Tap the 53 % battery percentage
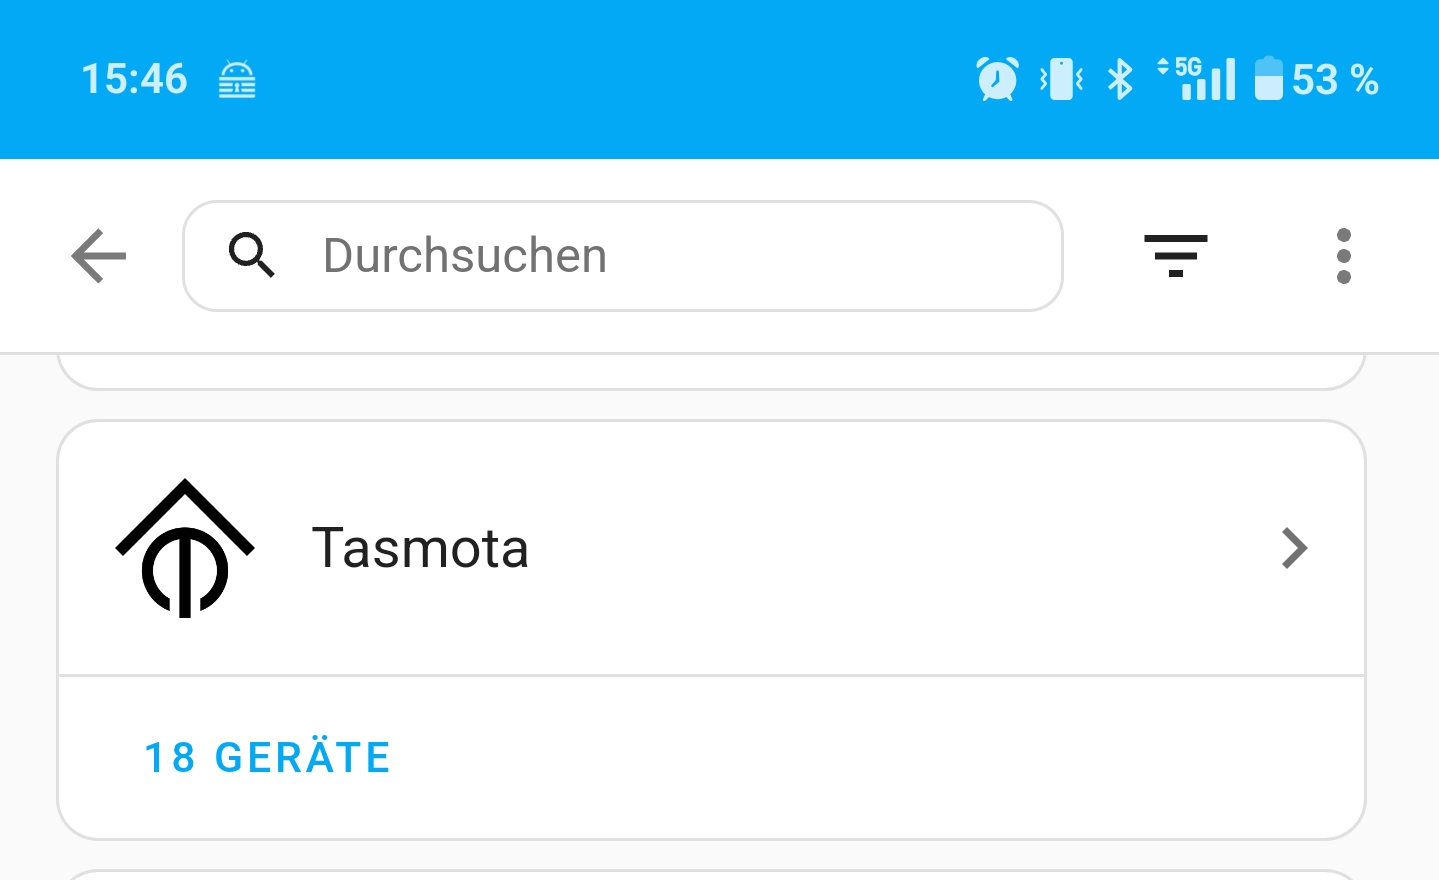 (1335, 80)
